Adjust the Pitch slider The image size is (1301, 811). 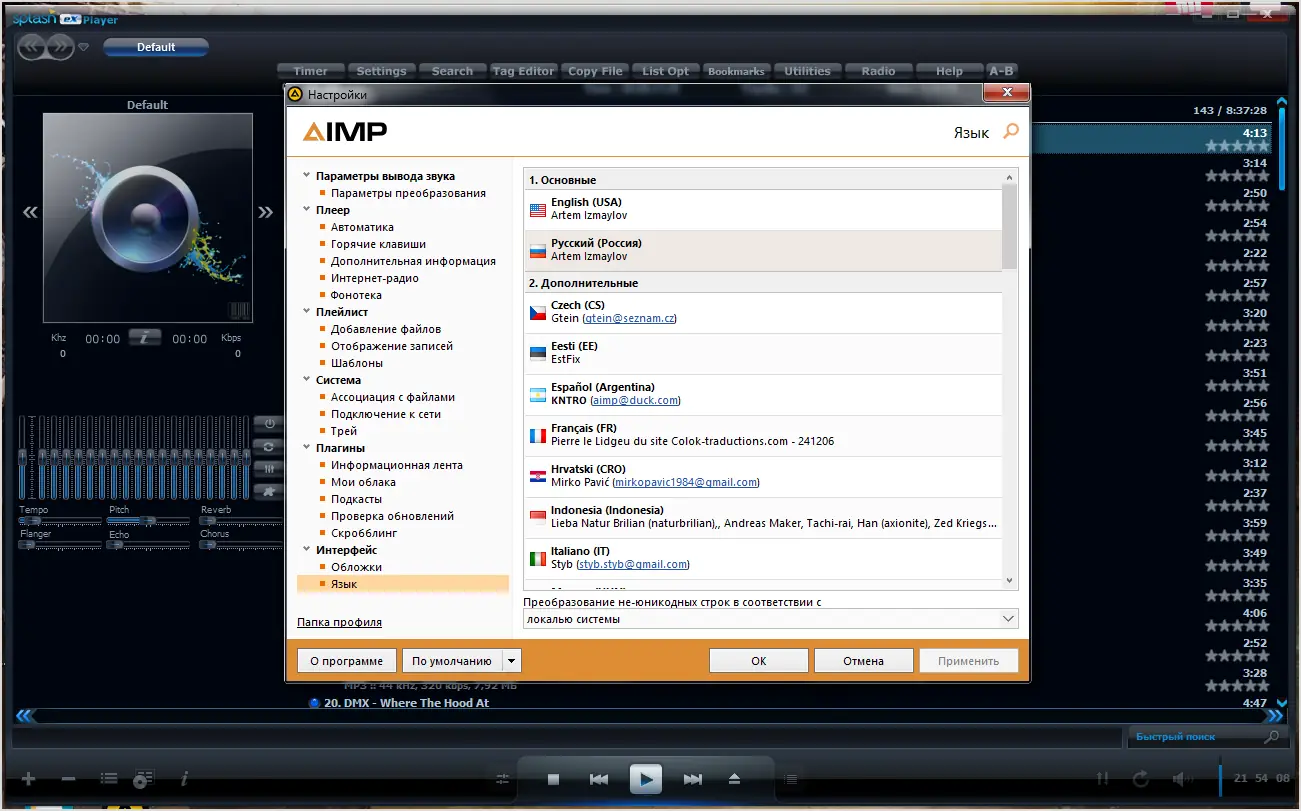148,521
